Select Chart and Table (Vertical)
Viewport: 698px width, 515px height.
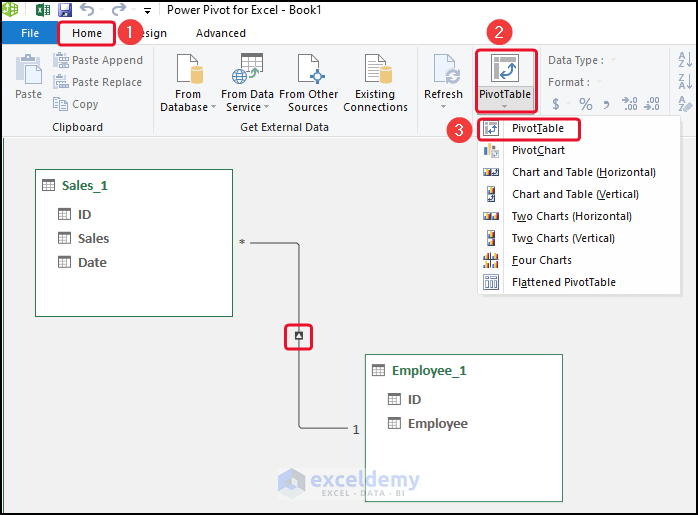pos(579,195)
